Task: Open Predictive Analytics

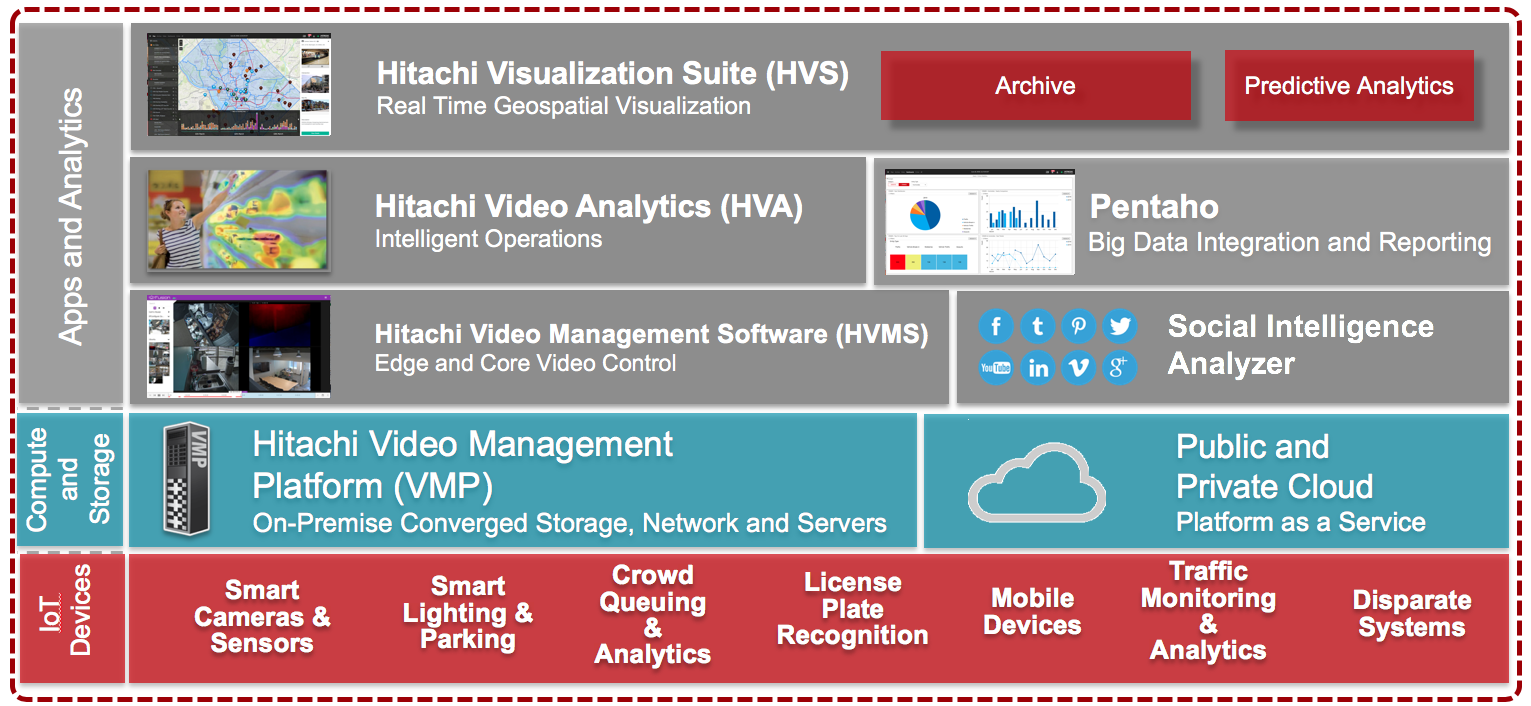Action: (1349, 86)
